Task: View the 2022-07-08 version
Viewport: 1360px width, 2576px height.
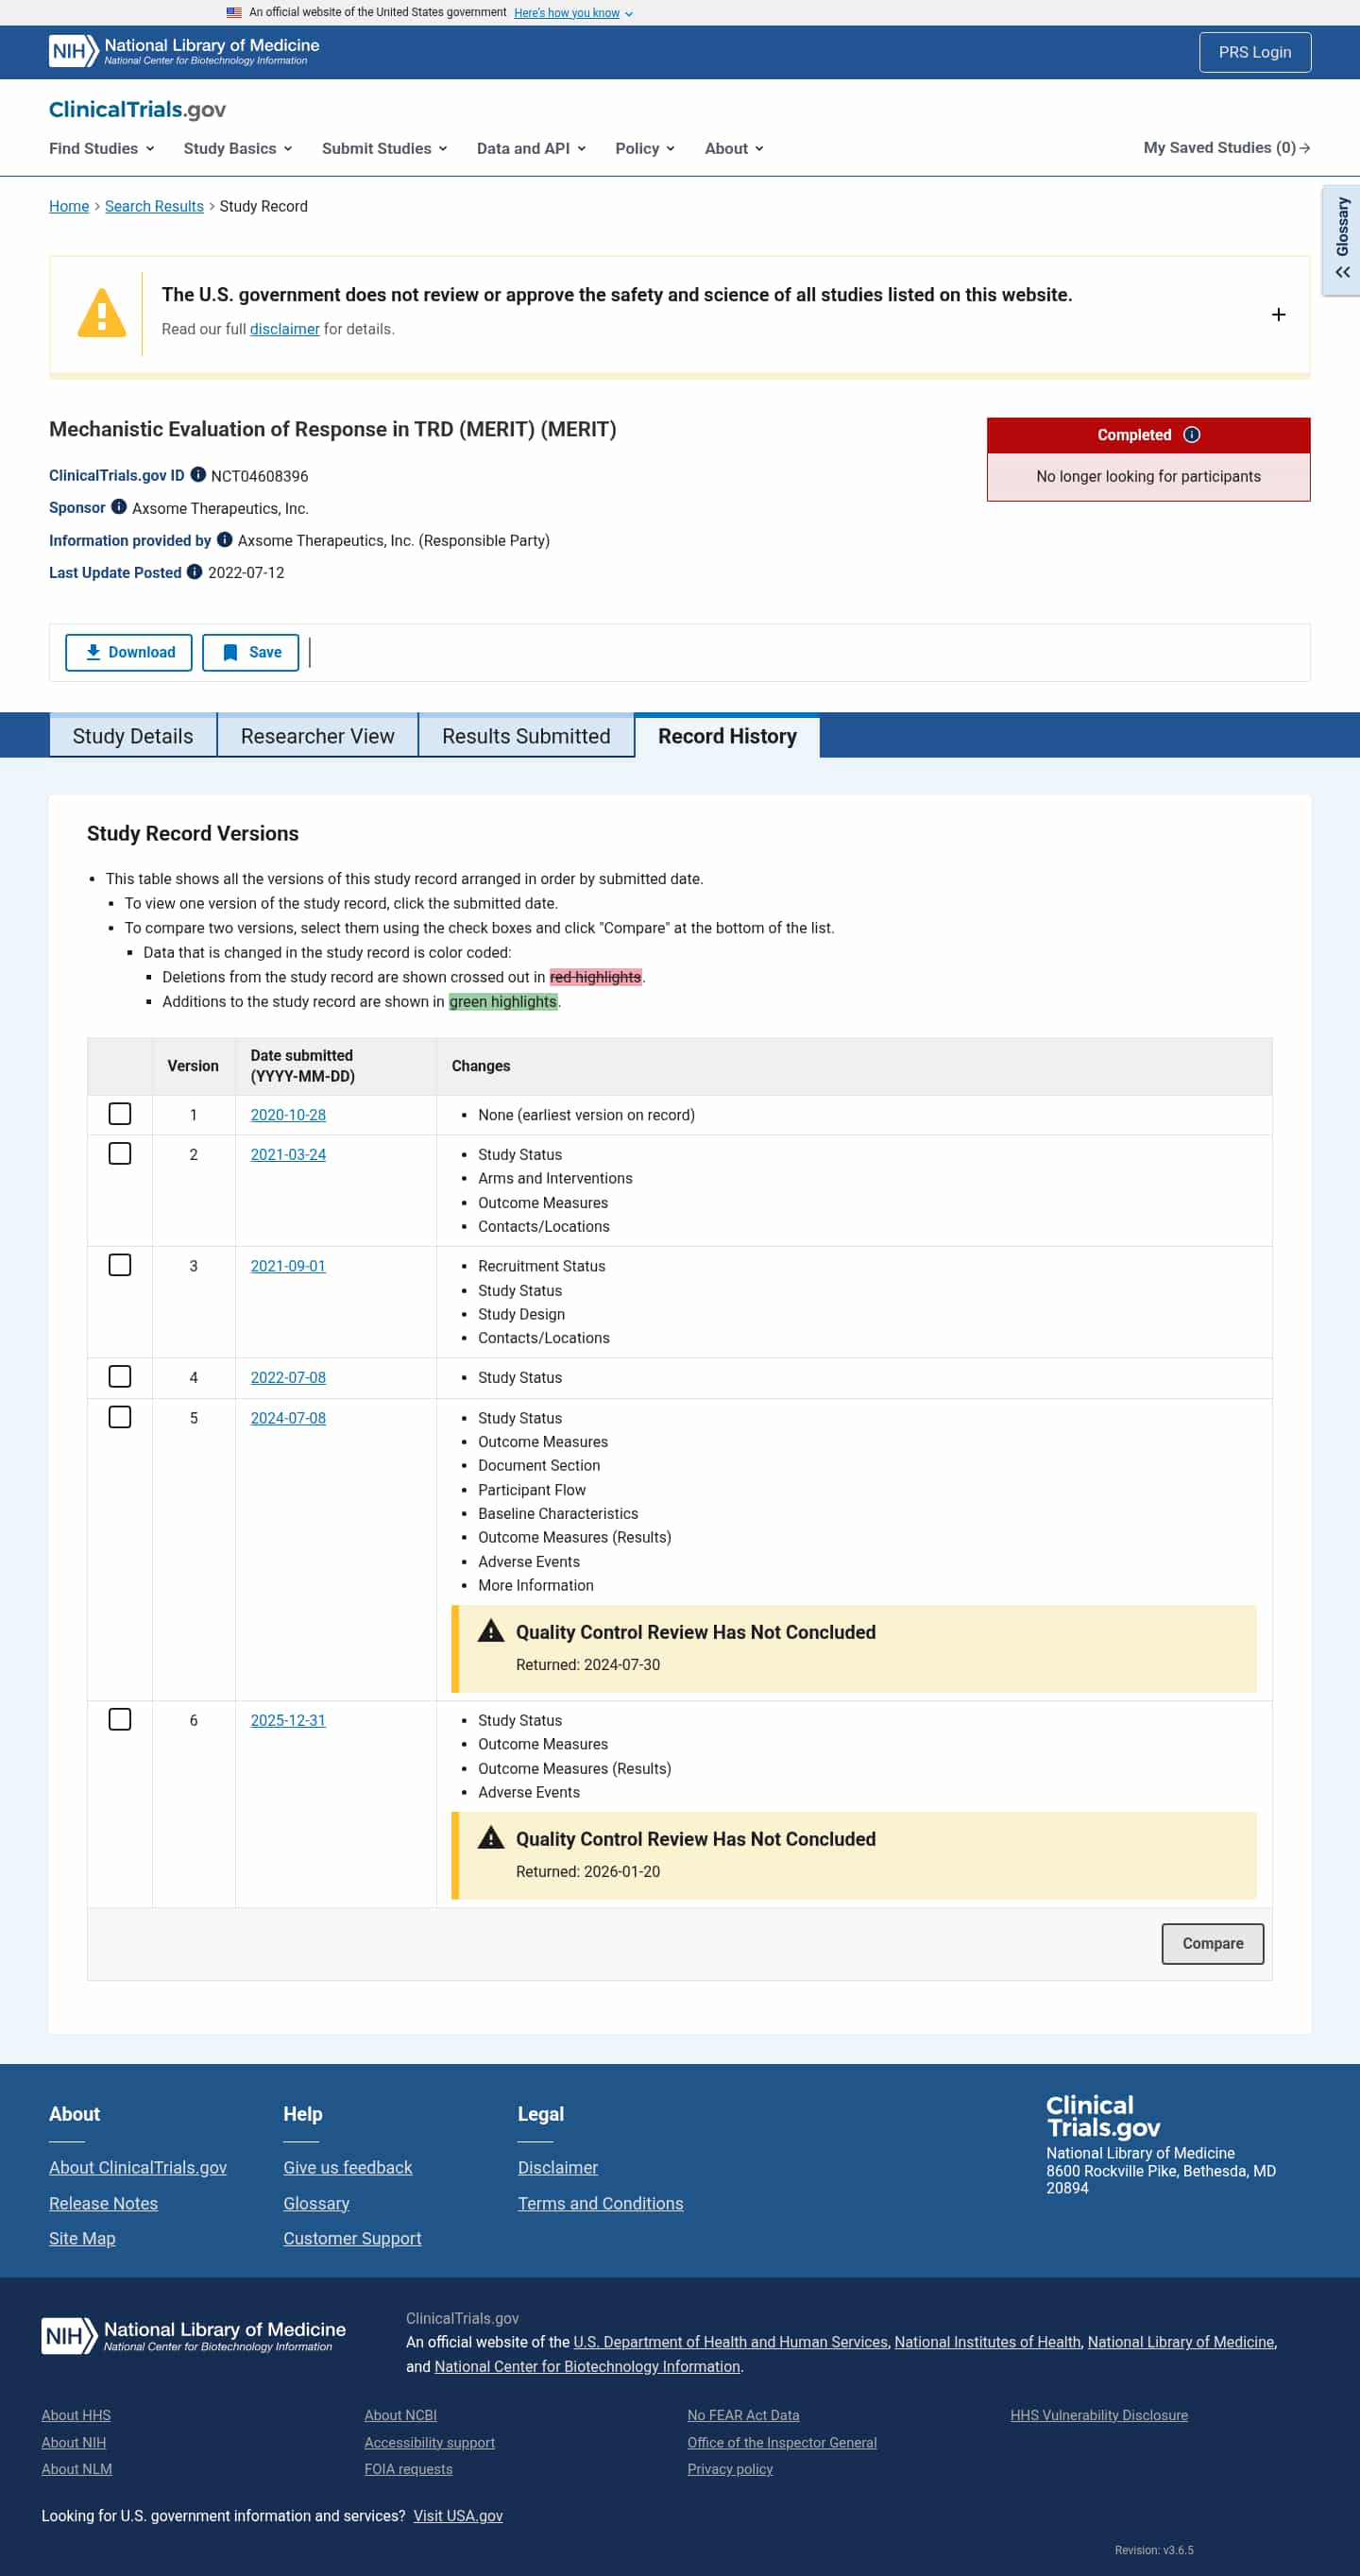Action: (288, 1377)
